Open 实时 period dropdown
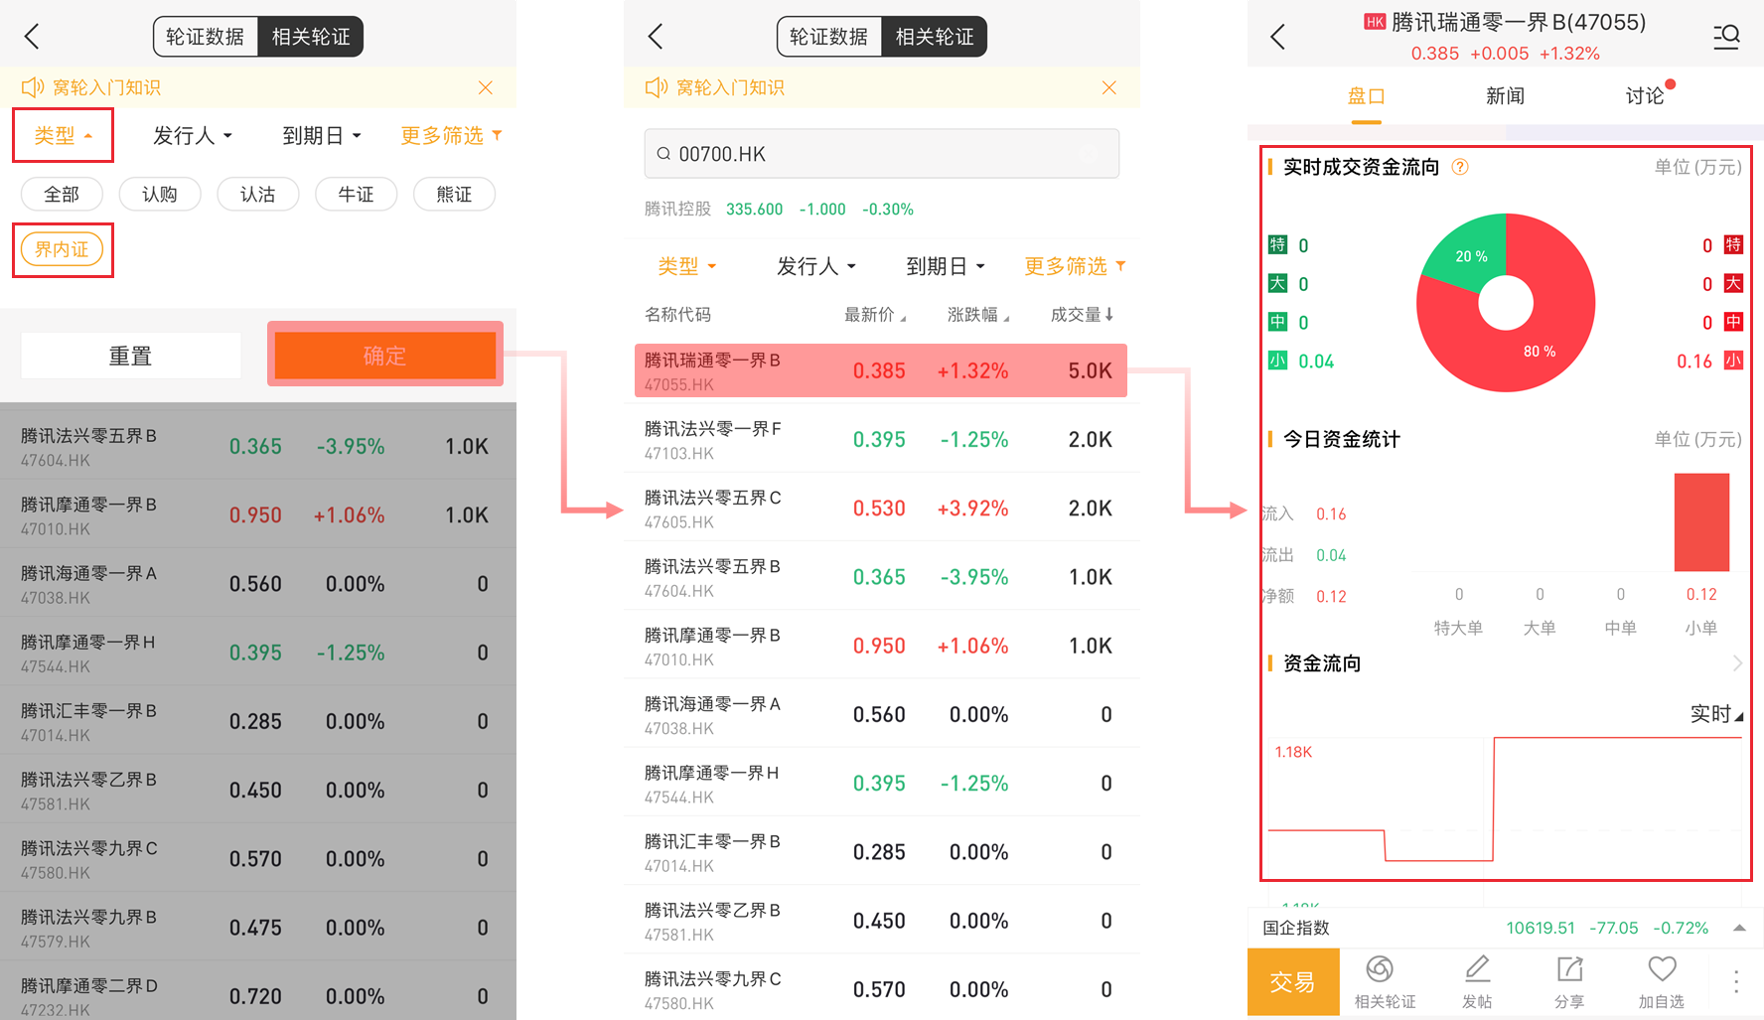1764x1020 pixels. pyautogui.click(x=1716, y=714)
